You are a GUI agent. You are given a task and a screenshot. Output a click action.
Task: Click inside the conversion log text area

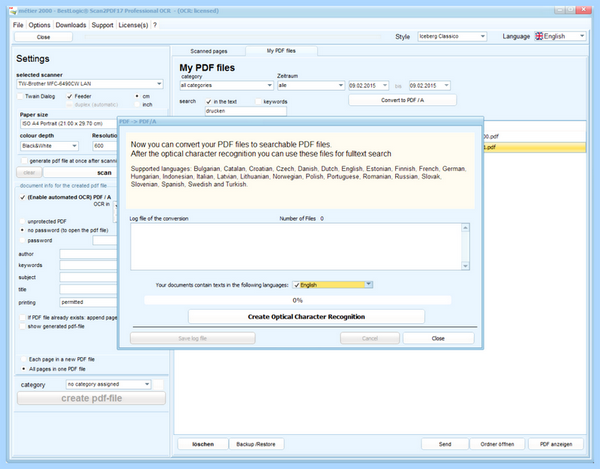coord(296,247)
